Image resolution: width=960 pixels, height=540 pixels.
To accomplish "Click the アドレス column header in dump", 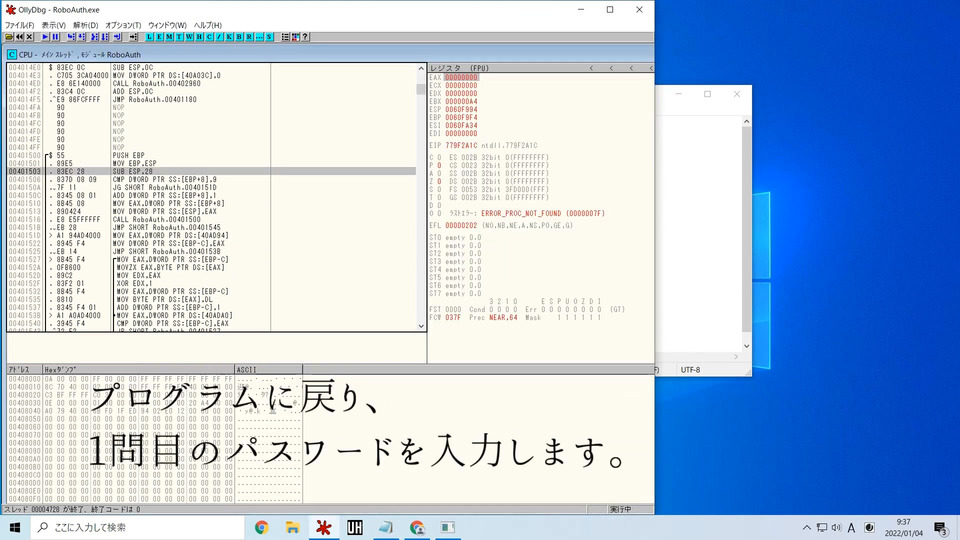I will 24,370.
